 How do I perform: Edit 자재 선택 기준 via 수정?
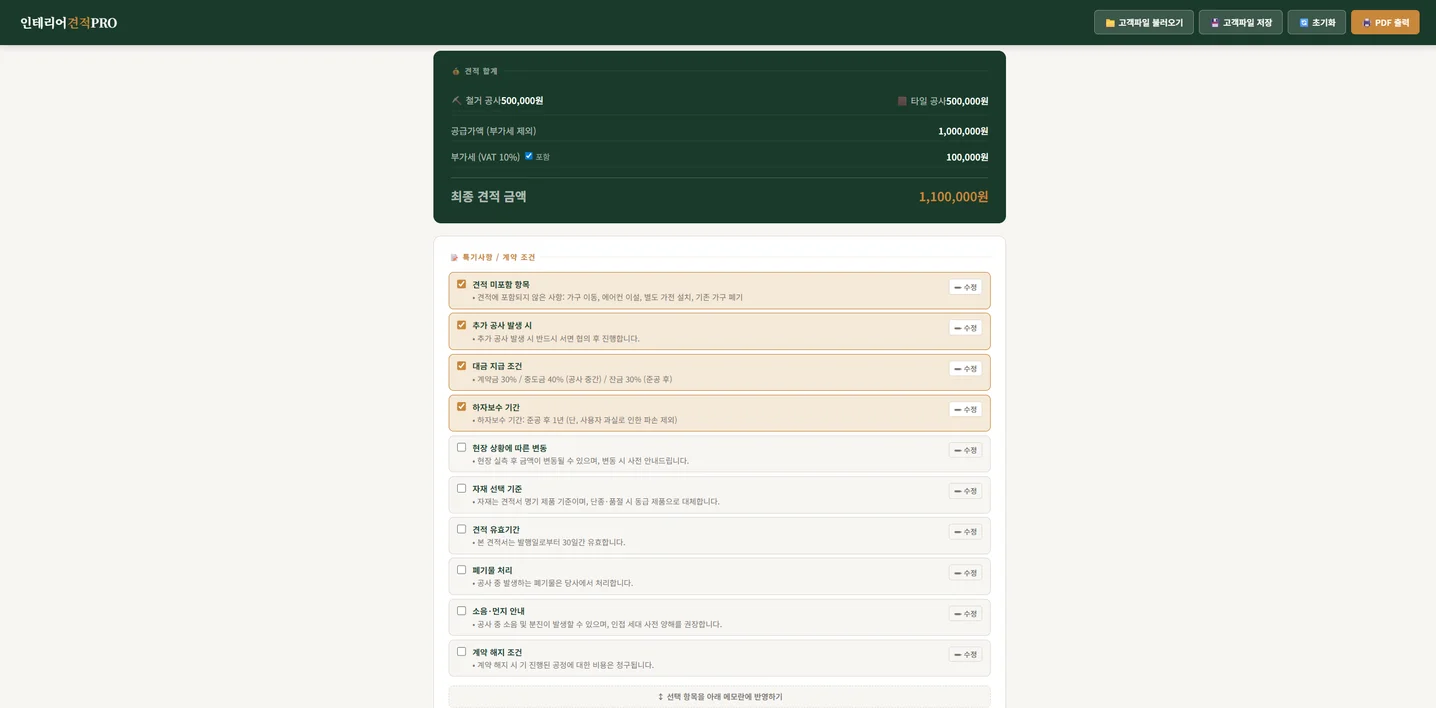click(x=965, y=491)
